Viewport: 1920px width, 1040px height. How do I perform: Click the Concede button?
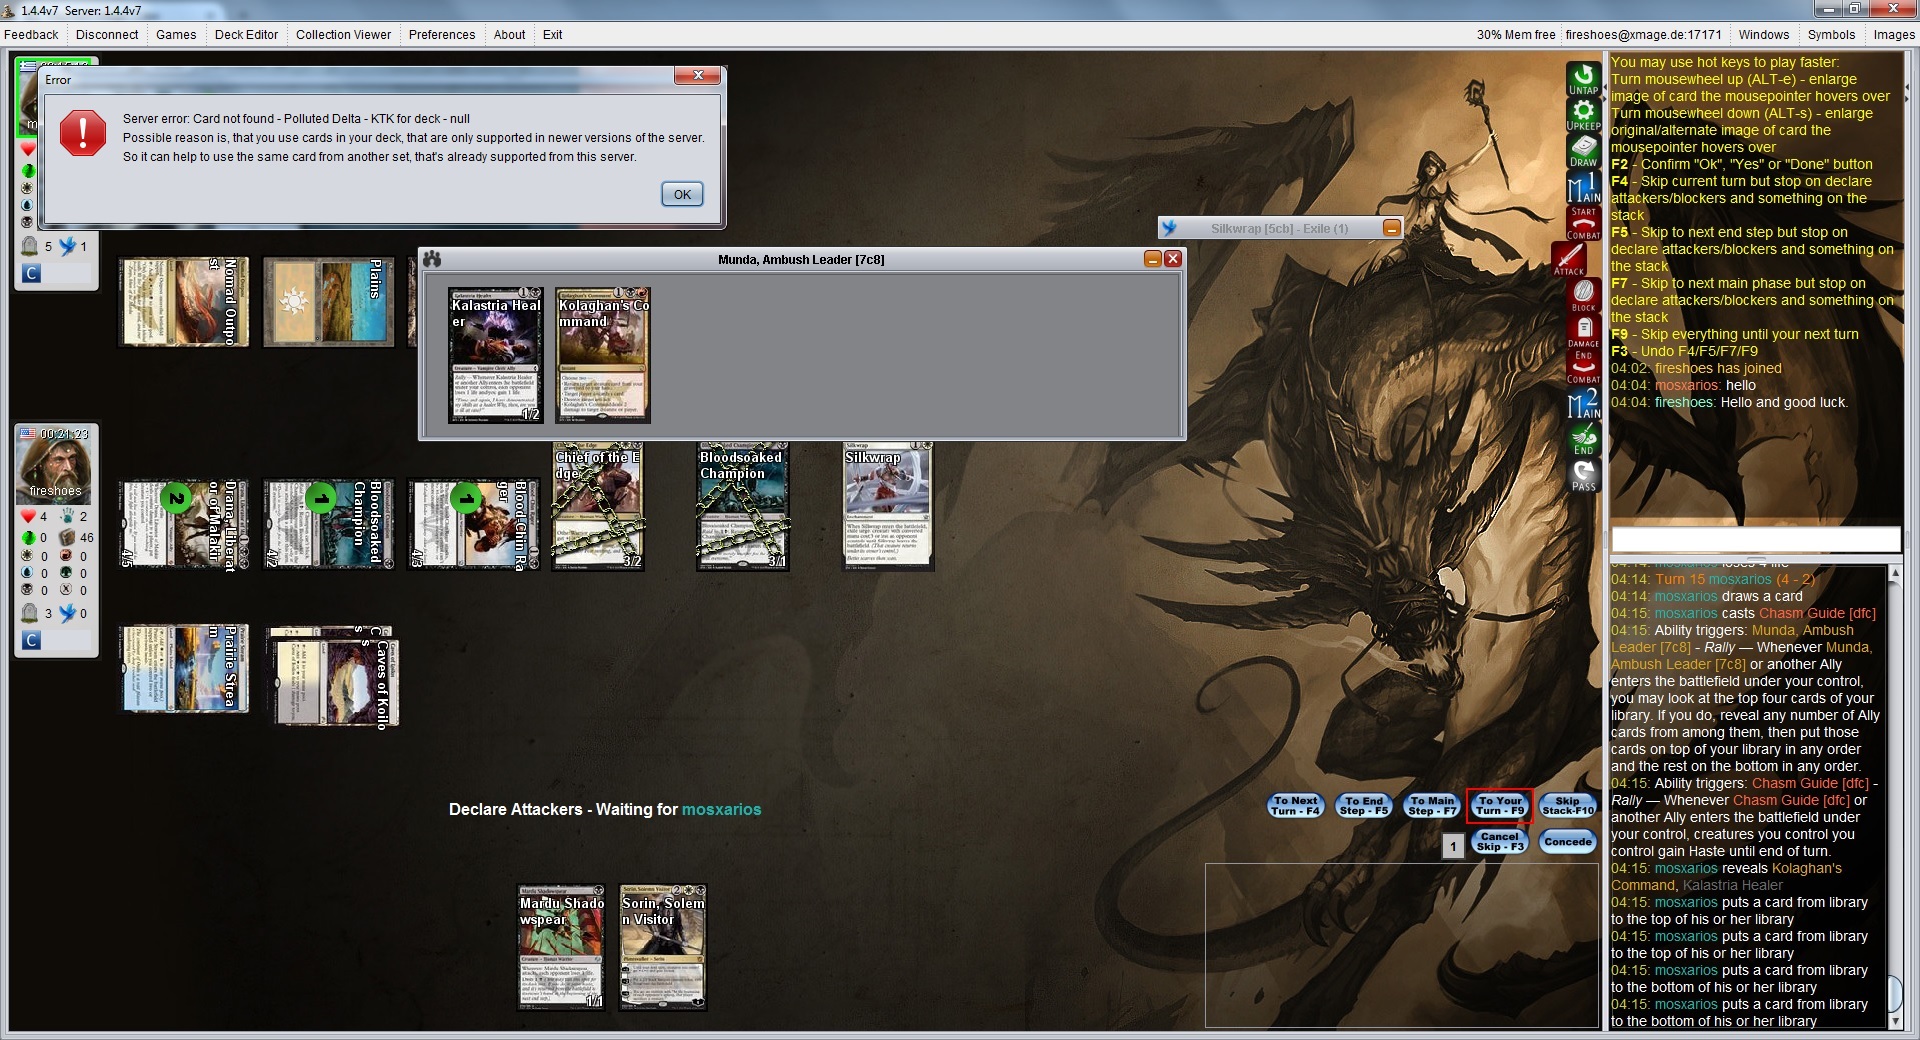(1567, 842)
